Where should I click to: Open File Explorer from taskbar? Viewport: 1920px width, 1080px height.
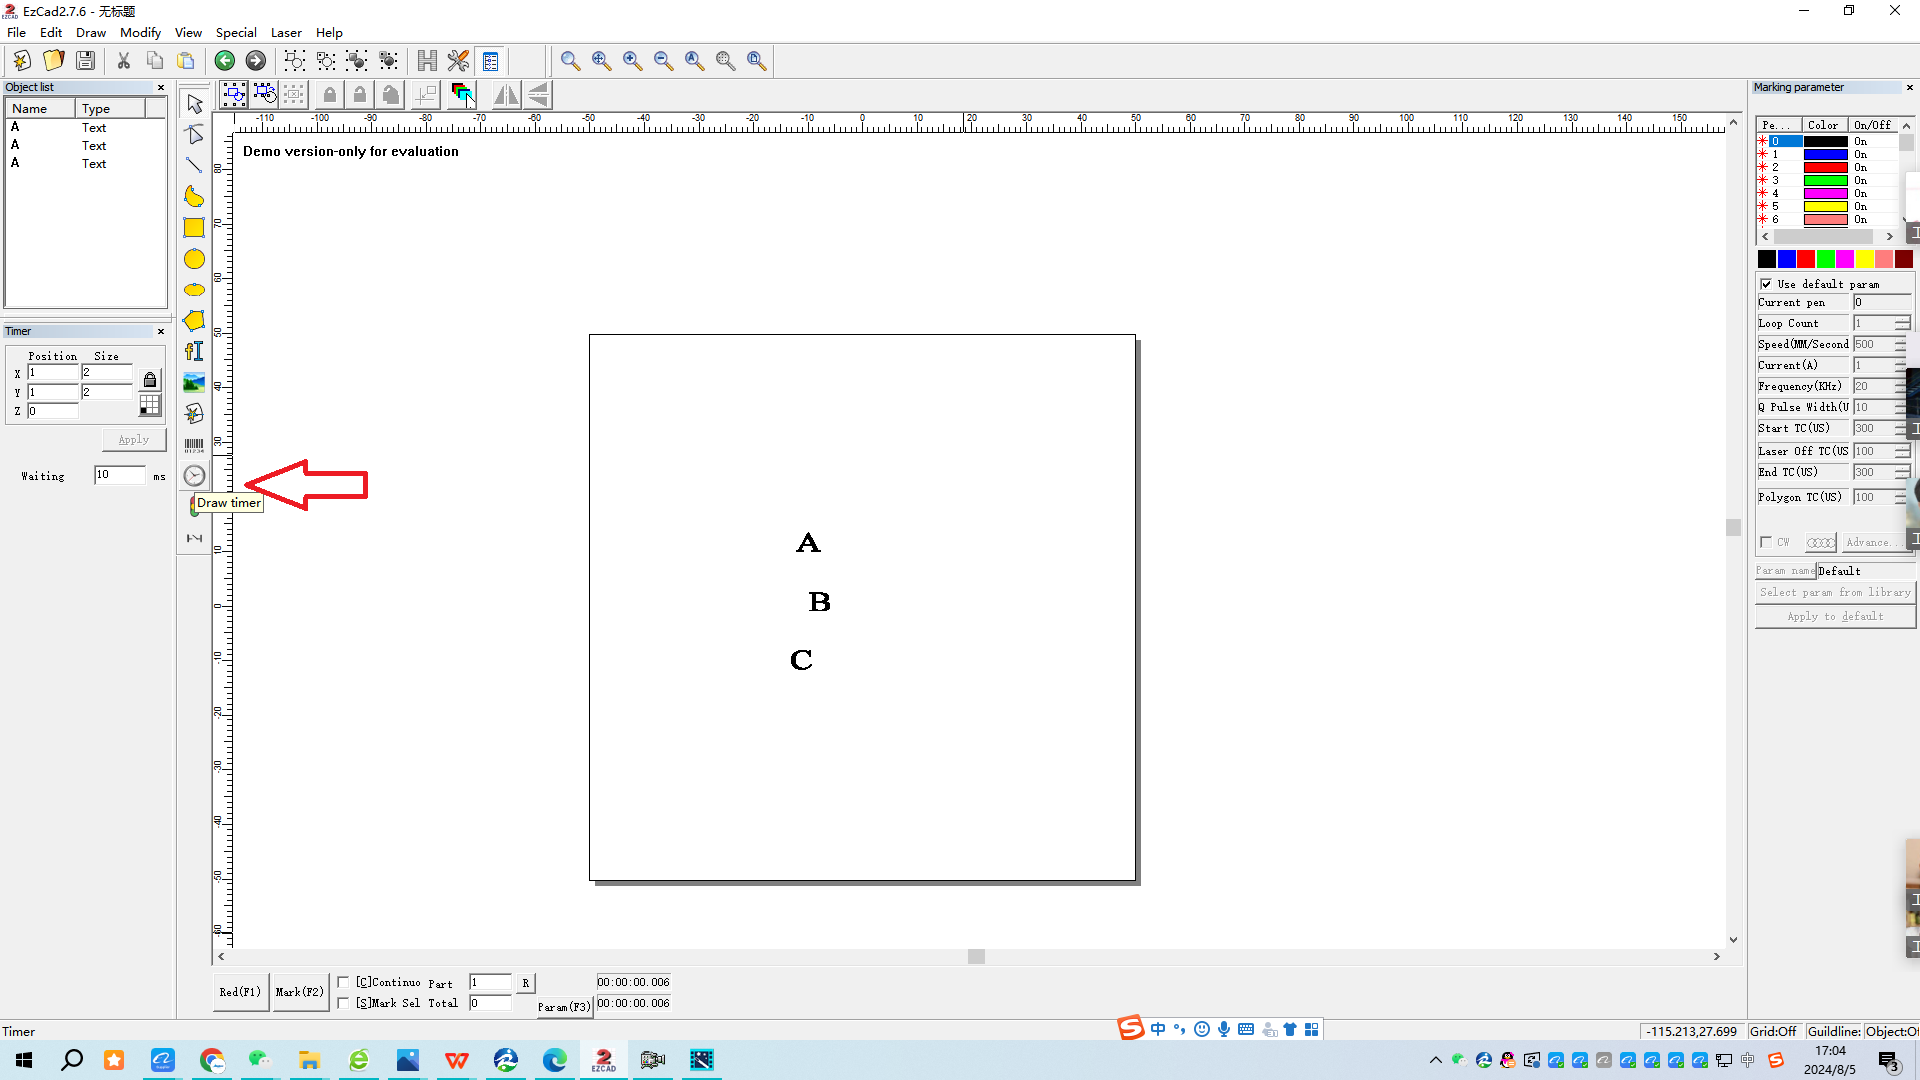coord(309,1060)
